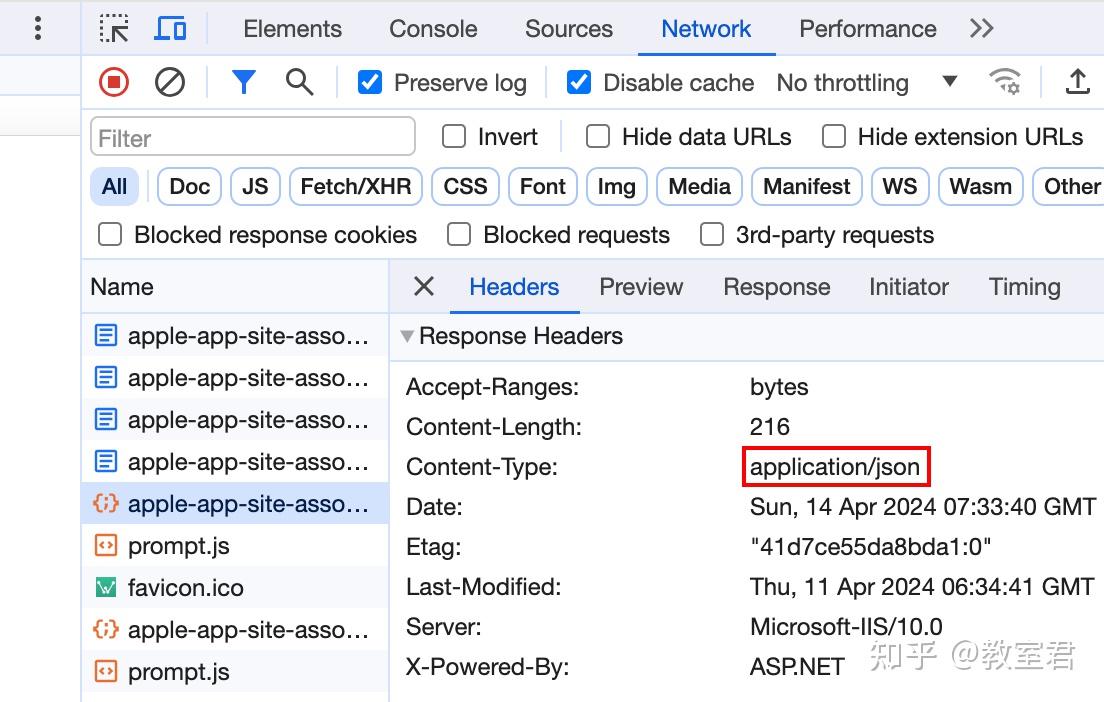
Task: Toggle the device toolbar icon
Action: pyautogui.click(x=170, y=29)
